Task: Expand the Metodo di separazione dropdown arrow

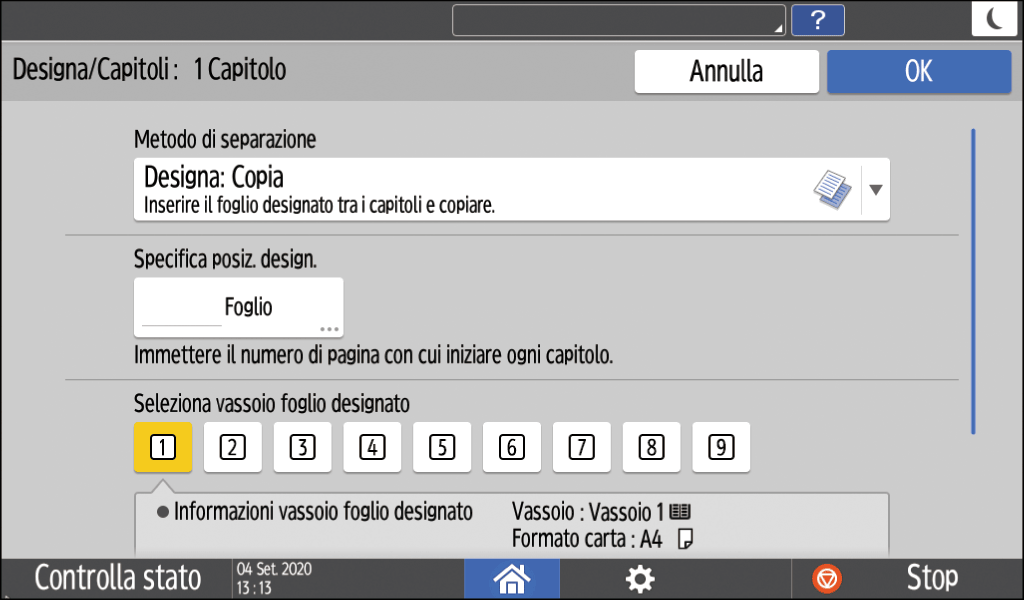Action: point(876,188)
